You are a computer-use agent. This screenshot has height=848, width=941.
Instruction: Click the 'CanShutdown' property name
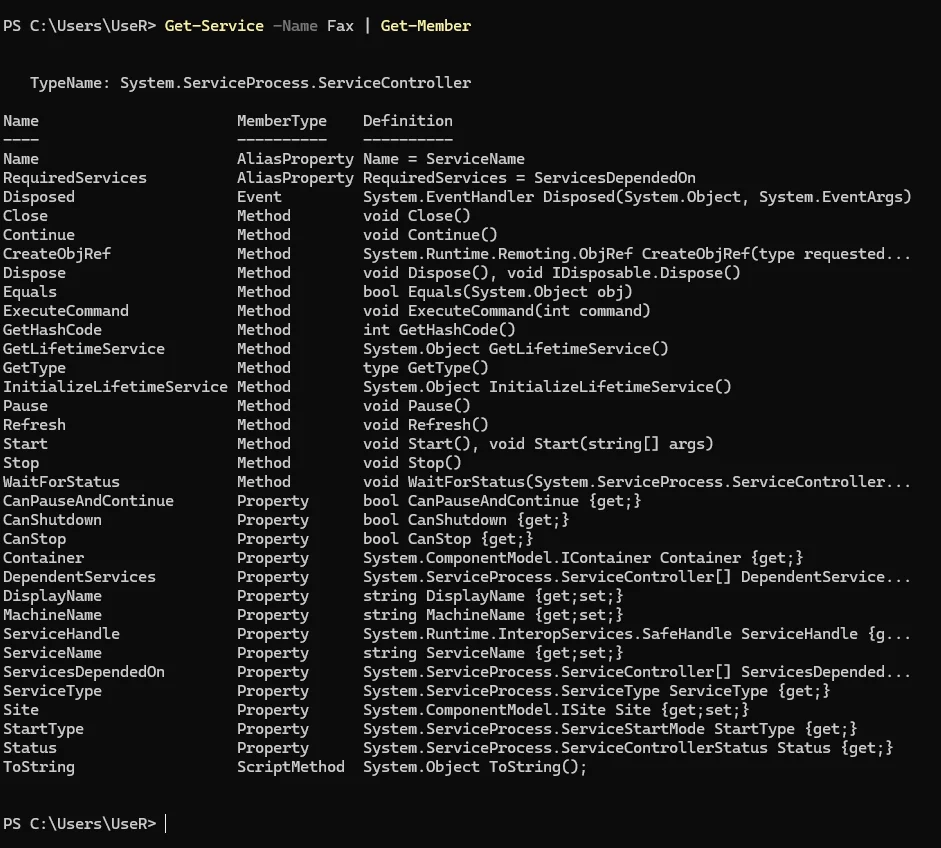coord(52,520)
